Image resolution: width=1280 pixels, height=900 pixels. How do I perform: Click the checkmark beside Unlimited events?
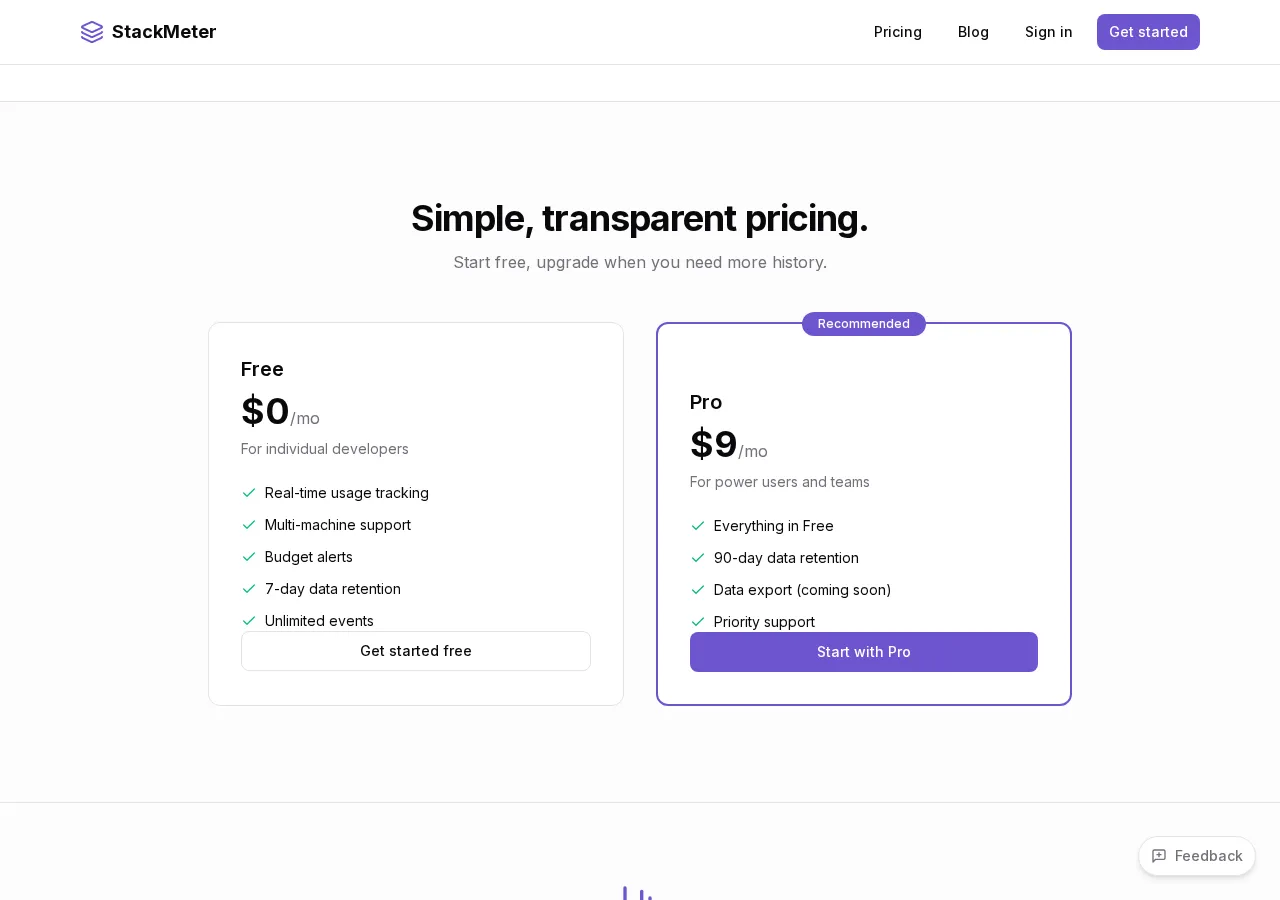(x=249, y=621)
